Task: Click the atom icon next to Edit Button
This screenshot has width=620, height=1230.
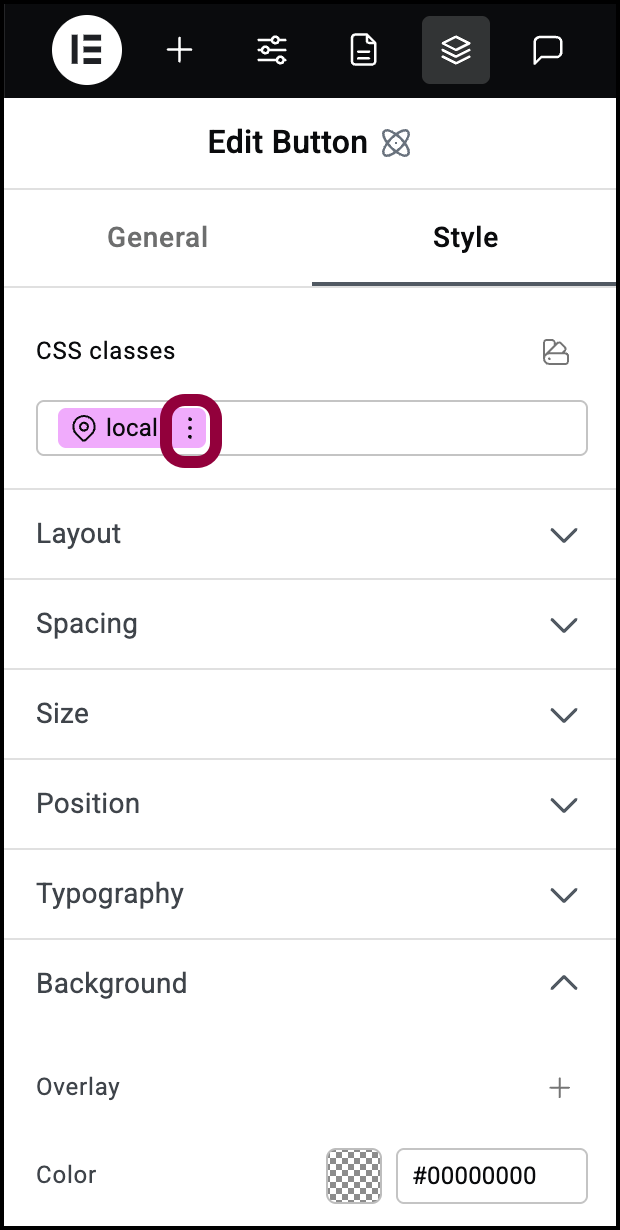Action: pyautogui.click(x=396, y=143)
